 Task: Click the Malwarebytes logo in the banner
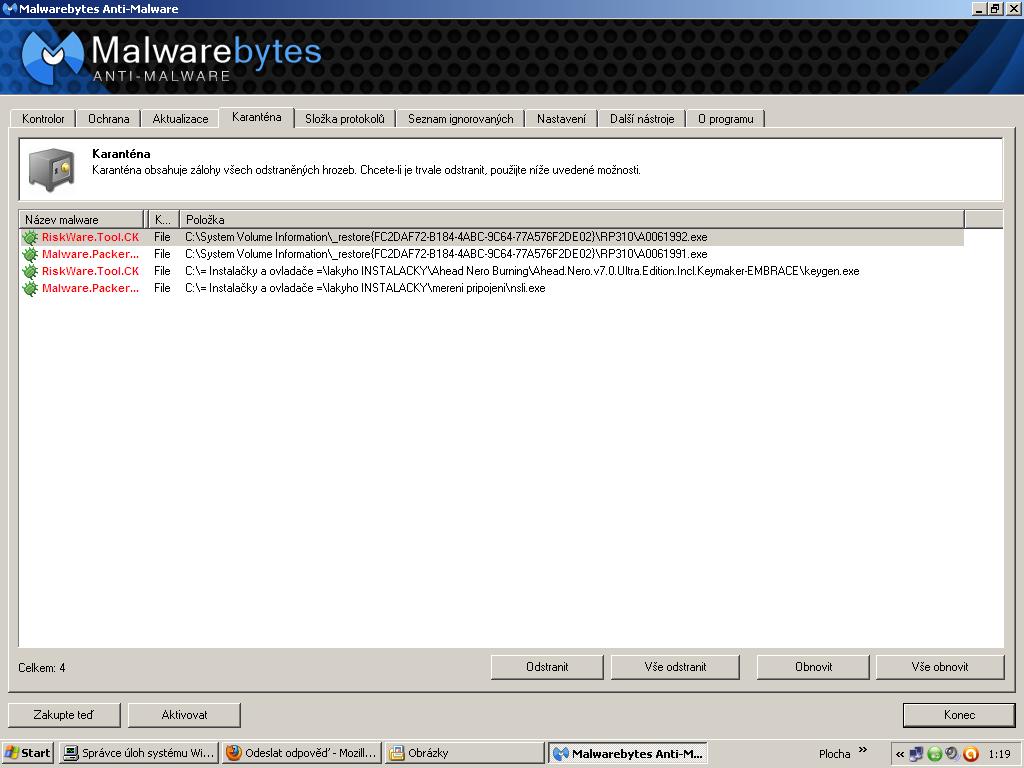point(53,57)
